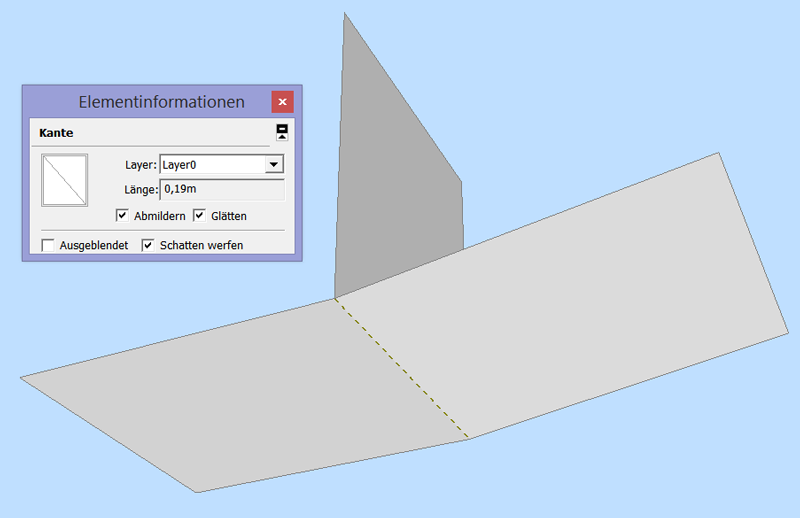The width and height of the screenshot is (800, 518).
Task: Disable the Schatten werfen checkbox
Action: pos(148,245)
